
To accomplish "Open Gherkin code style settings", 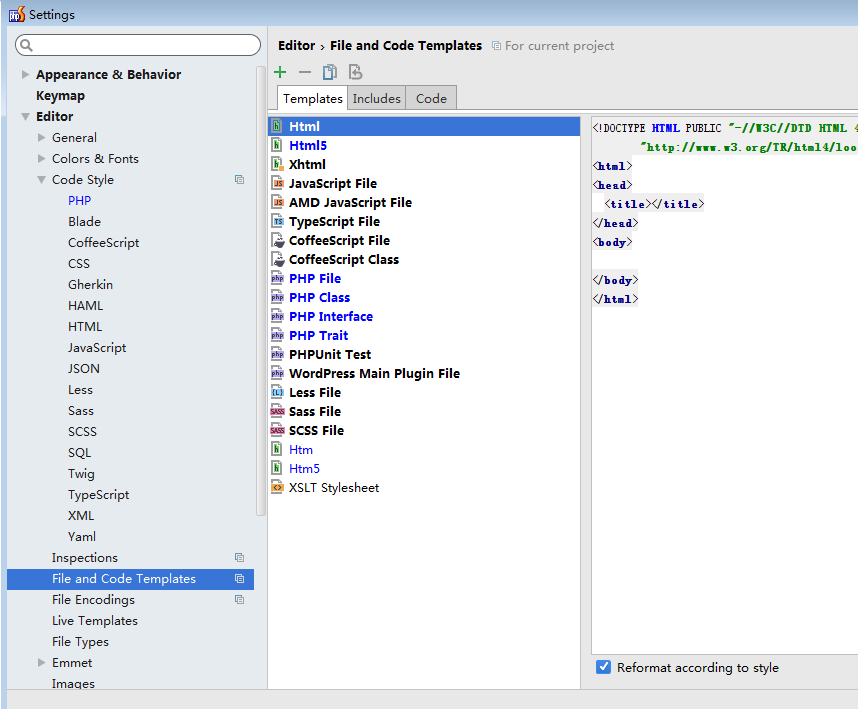I will [90, 284].
